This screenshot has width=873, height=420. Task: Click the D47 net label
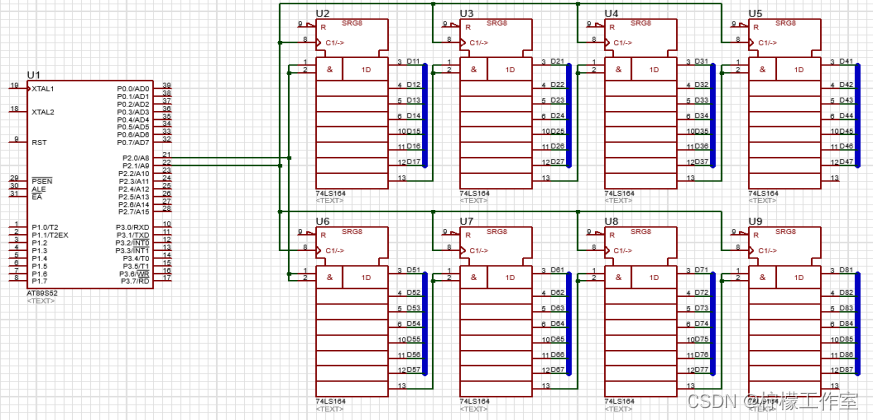846,162
